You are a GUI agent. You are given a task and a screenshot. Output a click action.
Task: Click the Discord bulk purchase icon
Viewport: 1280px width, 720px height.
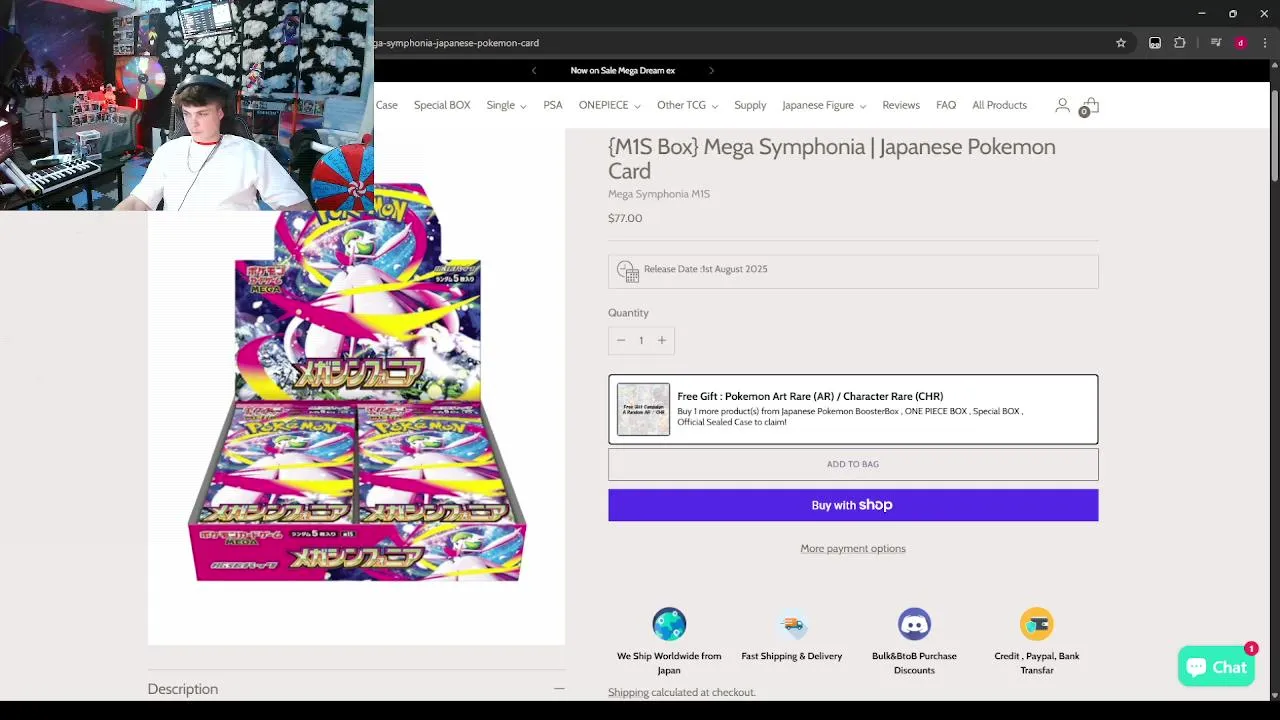(914, 624)
